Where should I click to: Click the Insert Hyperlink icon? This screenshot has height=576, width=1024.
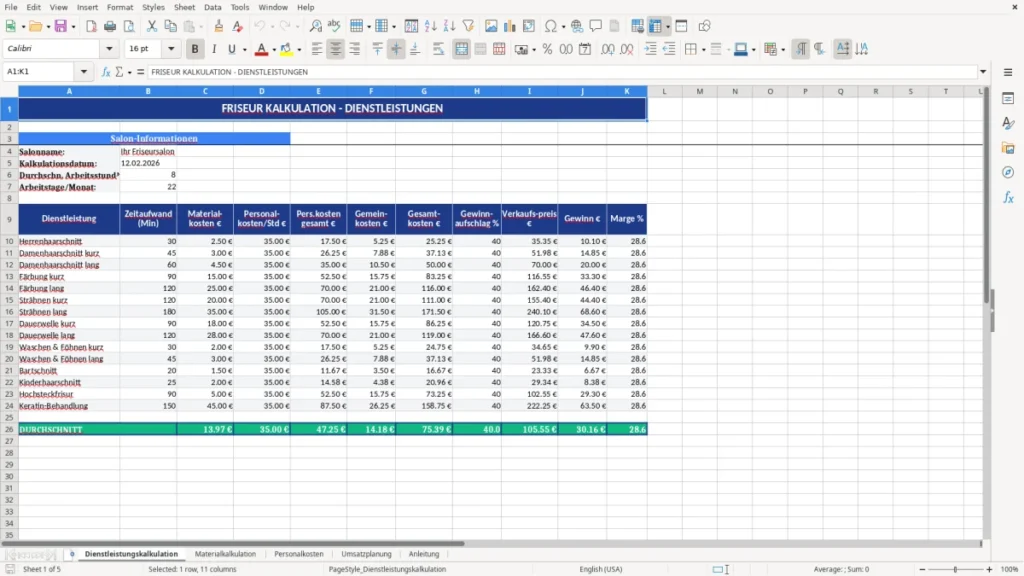pyautogui.click(x=577, y=26)
